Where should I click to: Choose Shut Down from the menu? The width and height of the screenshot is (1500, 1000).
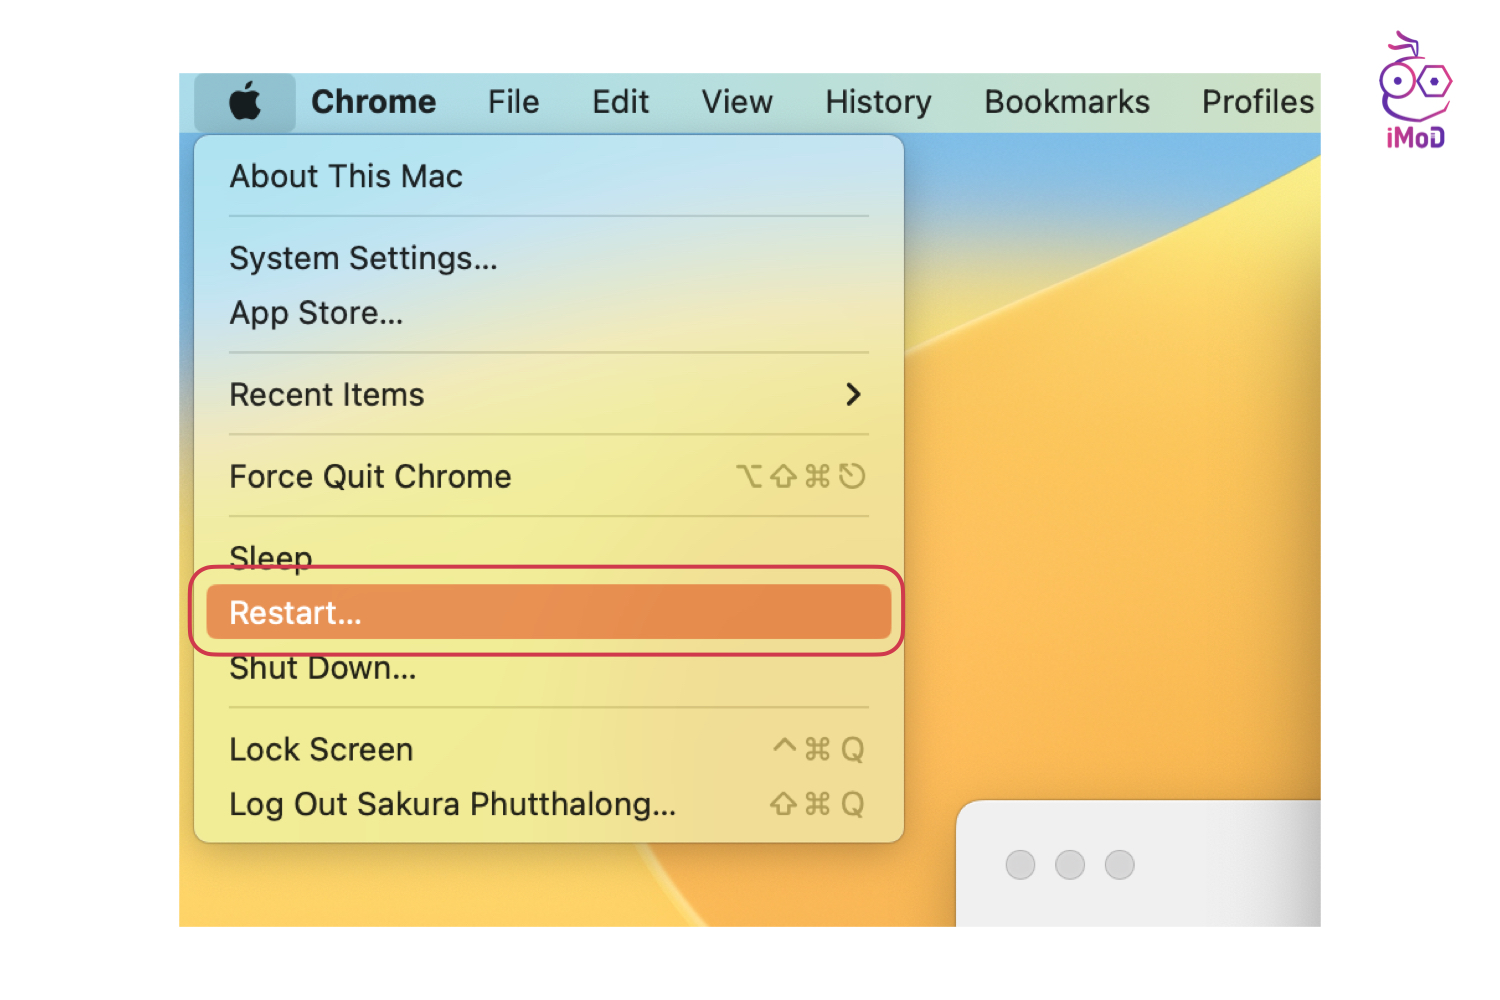pos(323,670)
